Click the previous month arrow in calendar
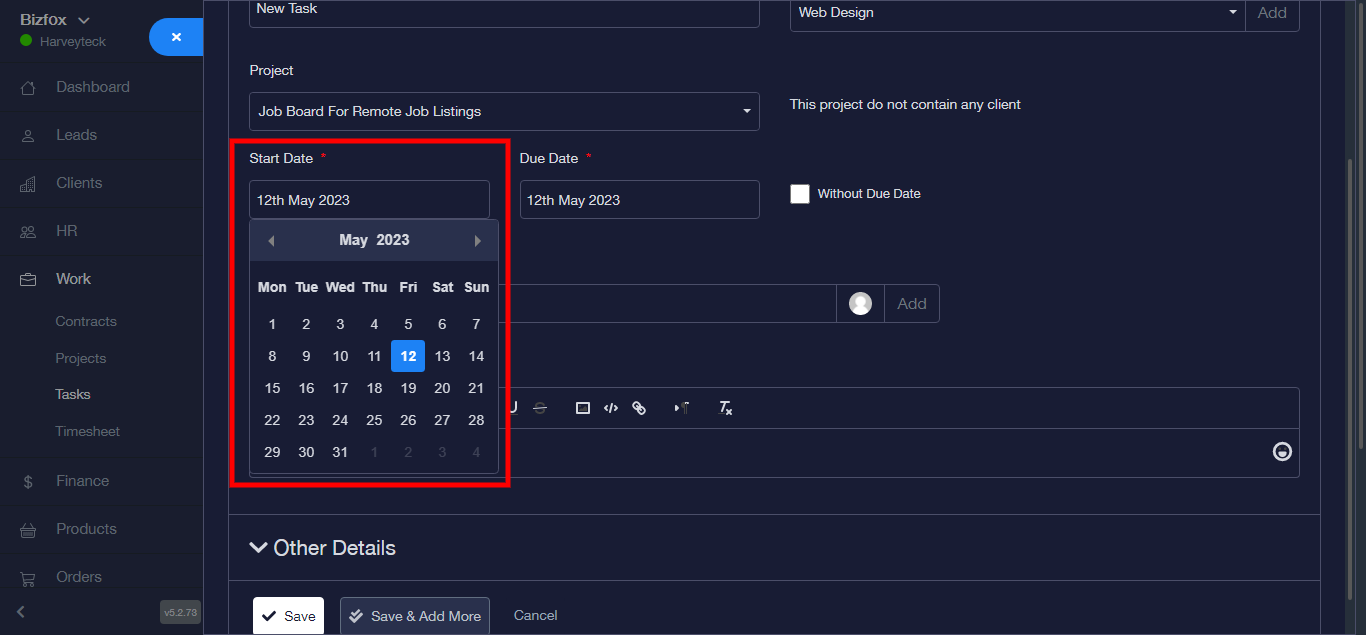The image size is (1366, 635). (271, 241)
